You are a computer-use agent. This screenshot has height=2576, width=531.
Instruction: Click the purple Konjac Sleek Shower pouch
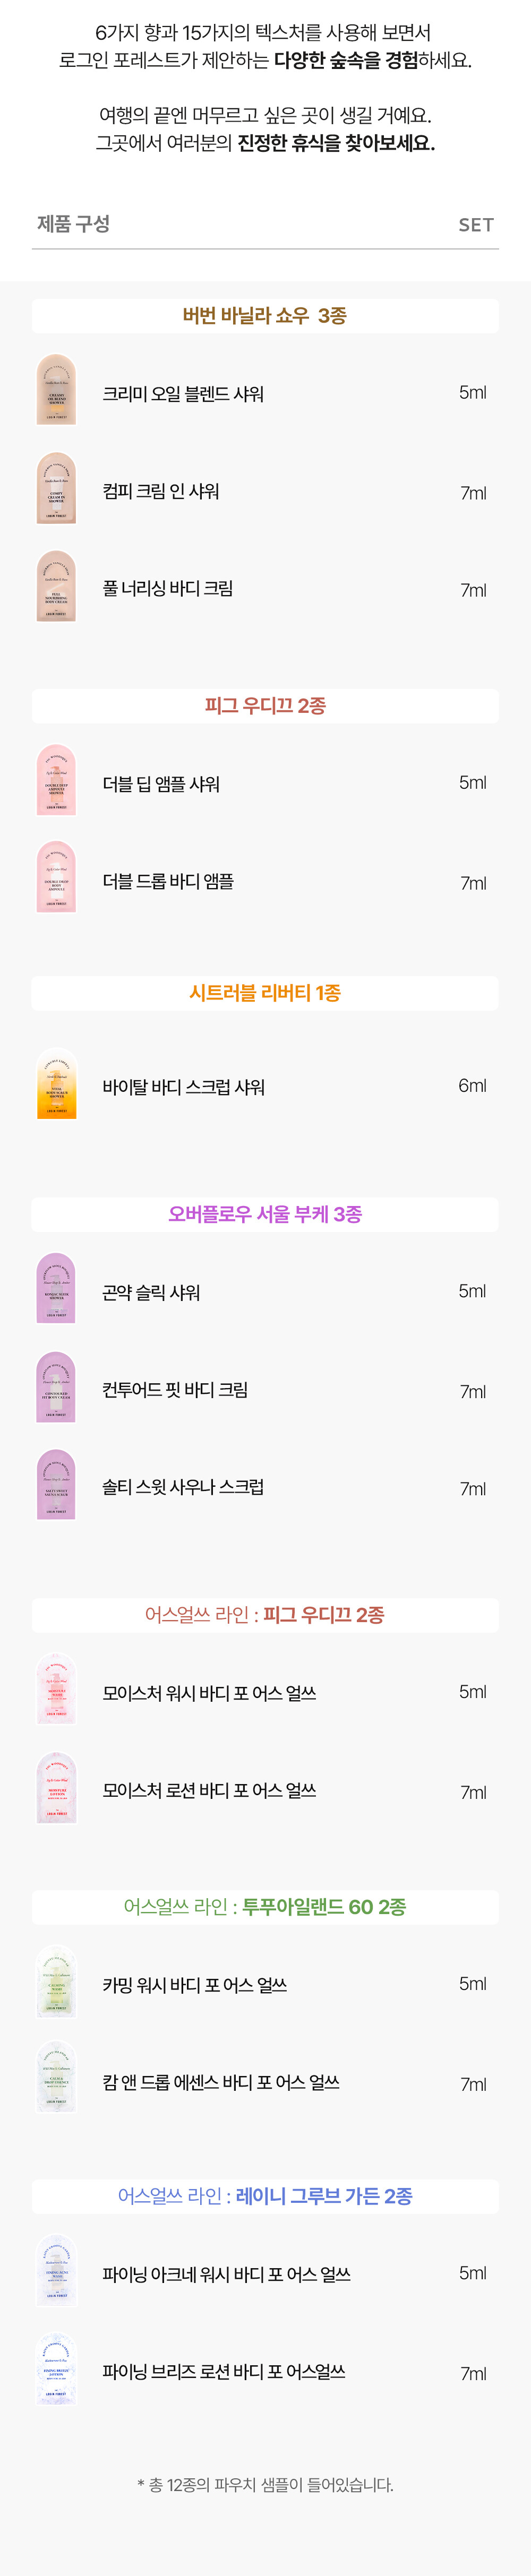[x=56, y=1288]
